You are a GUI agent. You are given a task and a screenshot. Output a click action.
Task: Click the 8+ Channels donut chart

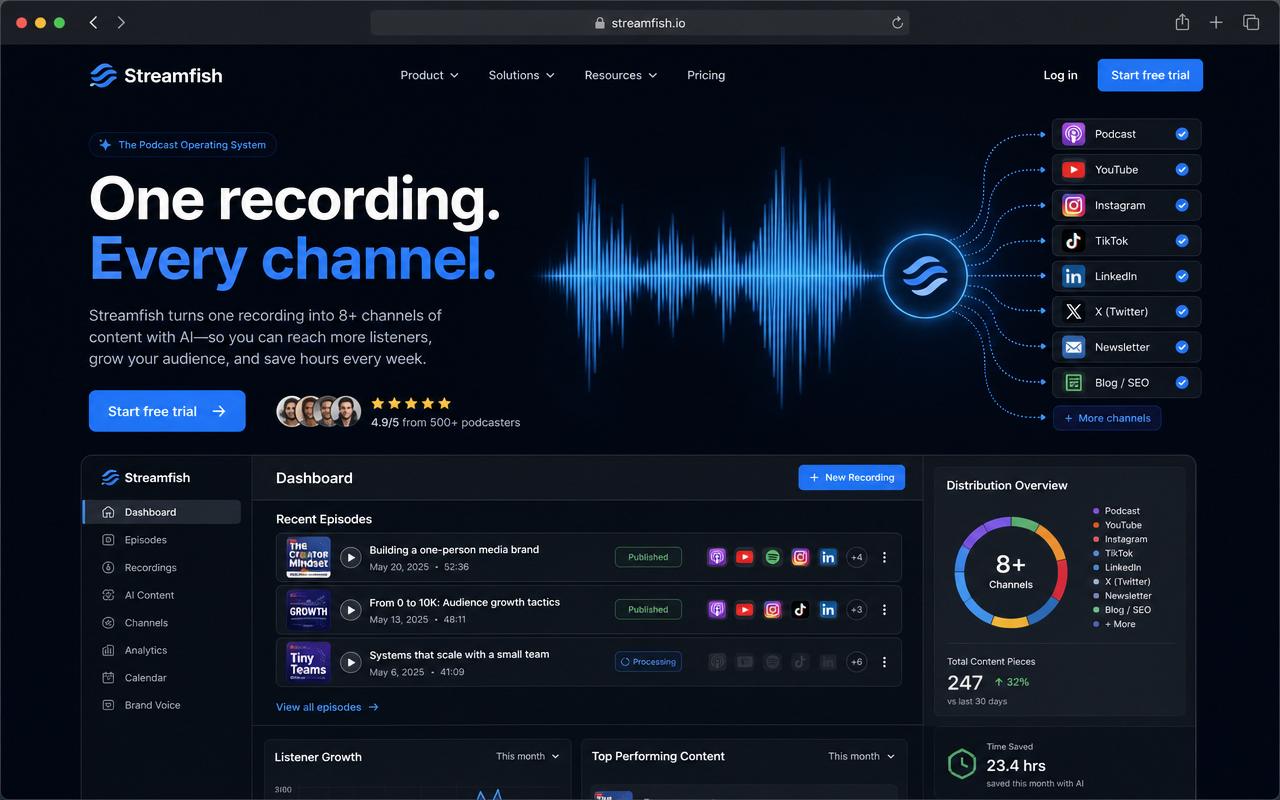point(1011,572)
